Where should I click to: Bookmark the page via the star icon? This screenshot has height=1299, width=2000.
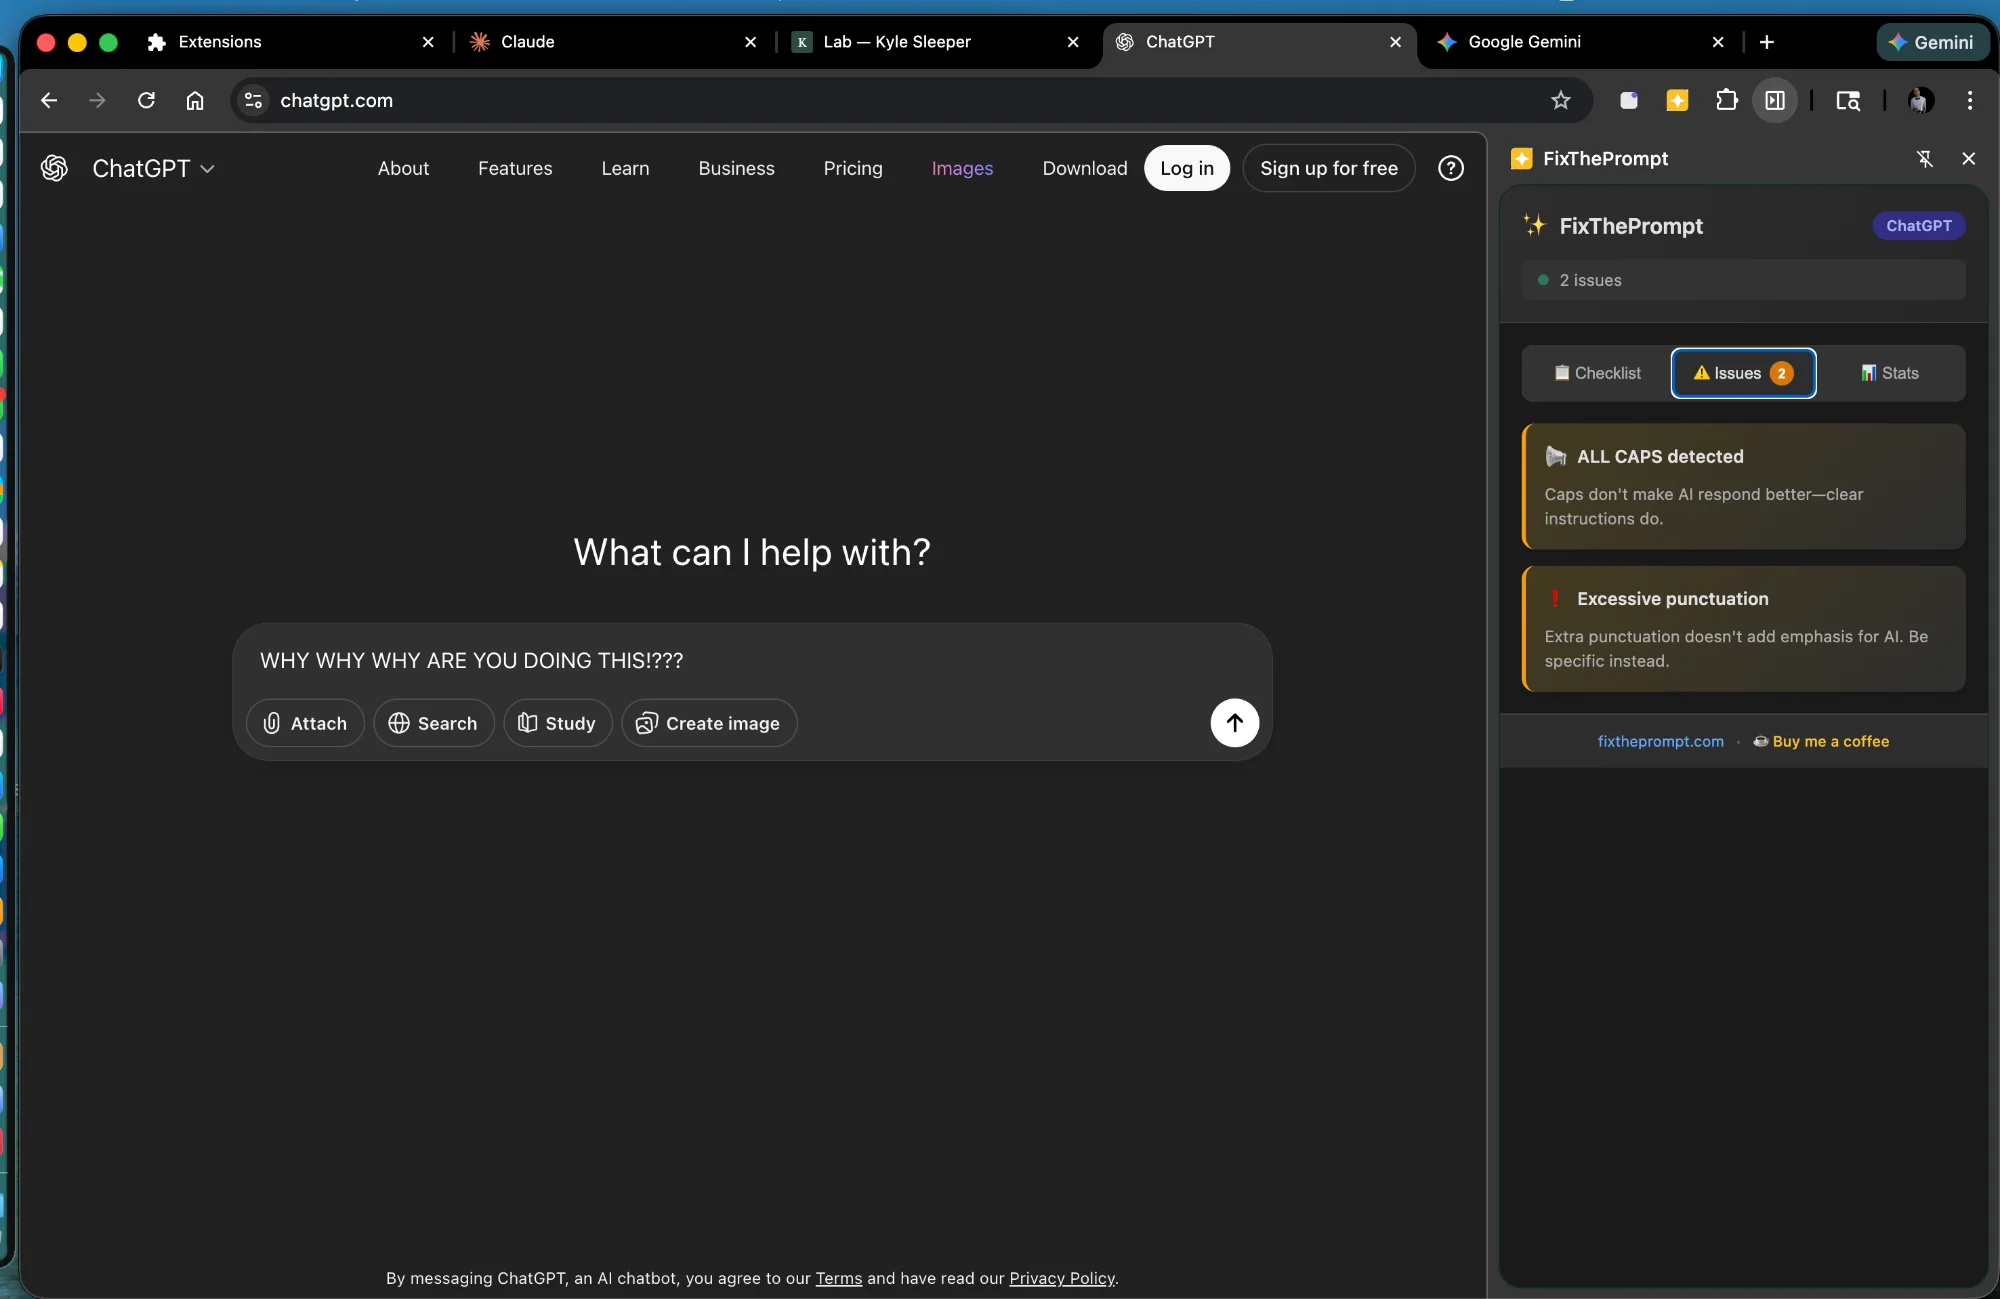tap(1561, 100)
